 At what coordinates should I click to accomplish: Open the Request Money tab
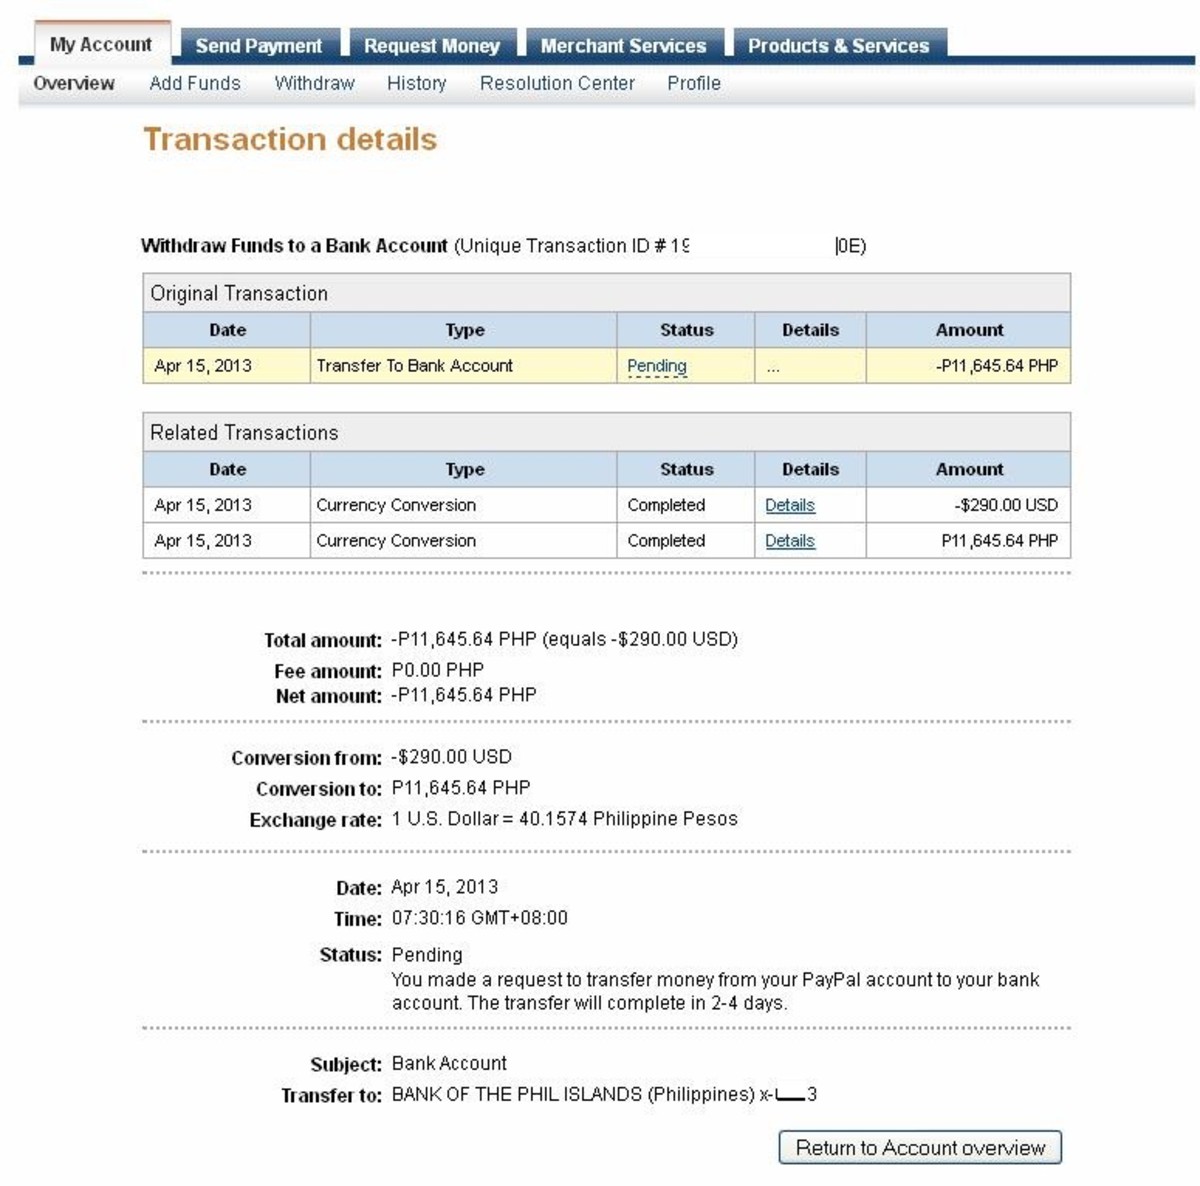point(432,45)
